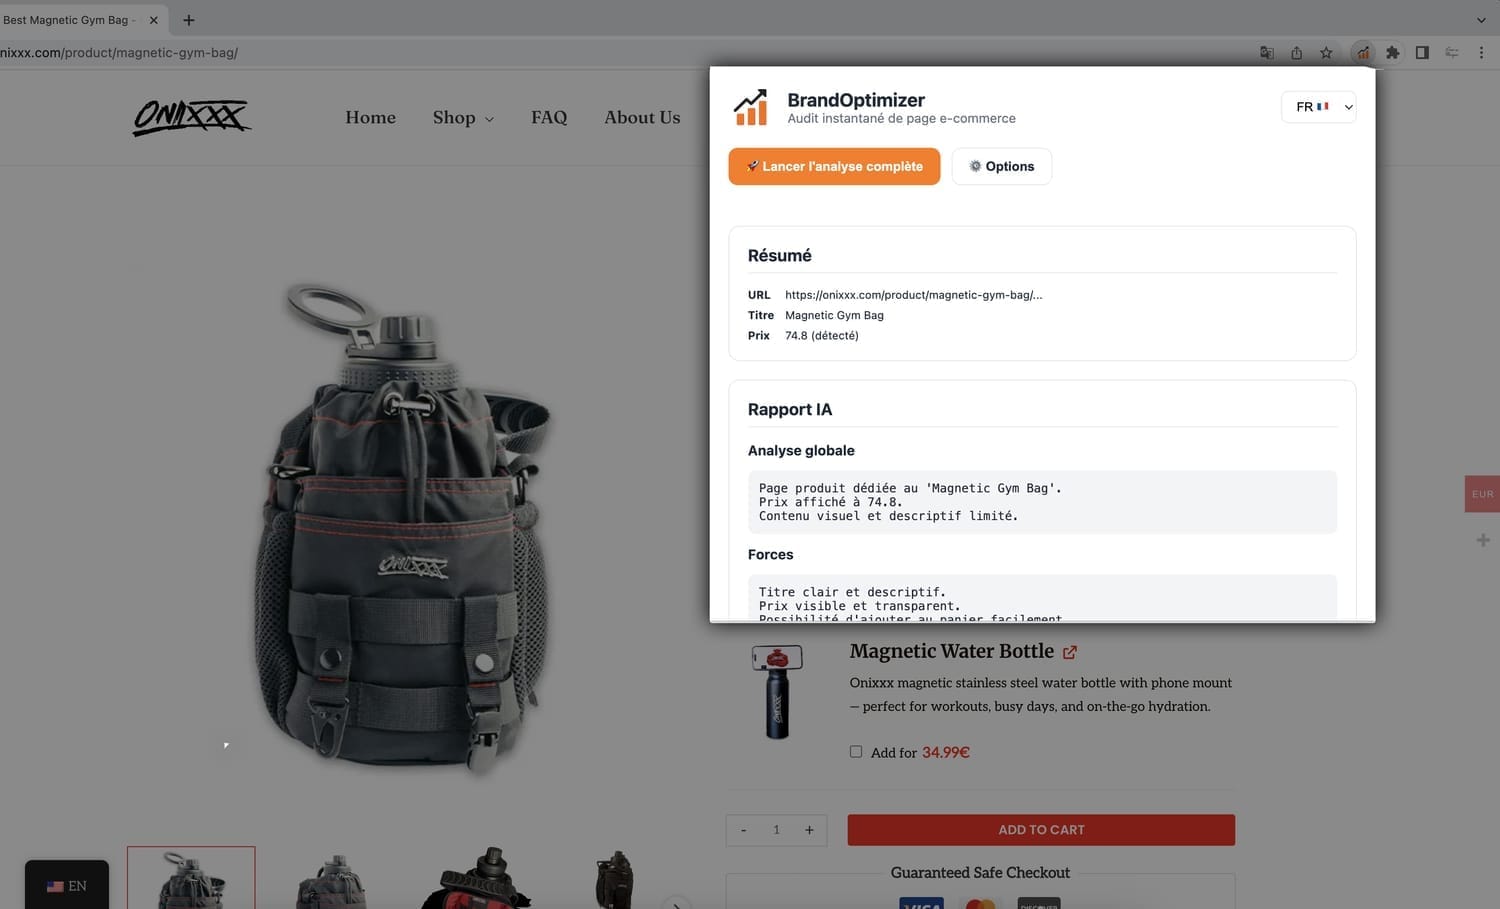Check the Add for 34.99€ checkbox
The height and width of the screenshot is (909, 1500).
(856, 752)
